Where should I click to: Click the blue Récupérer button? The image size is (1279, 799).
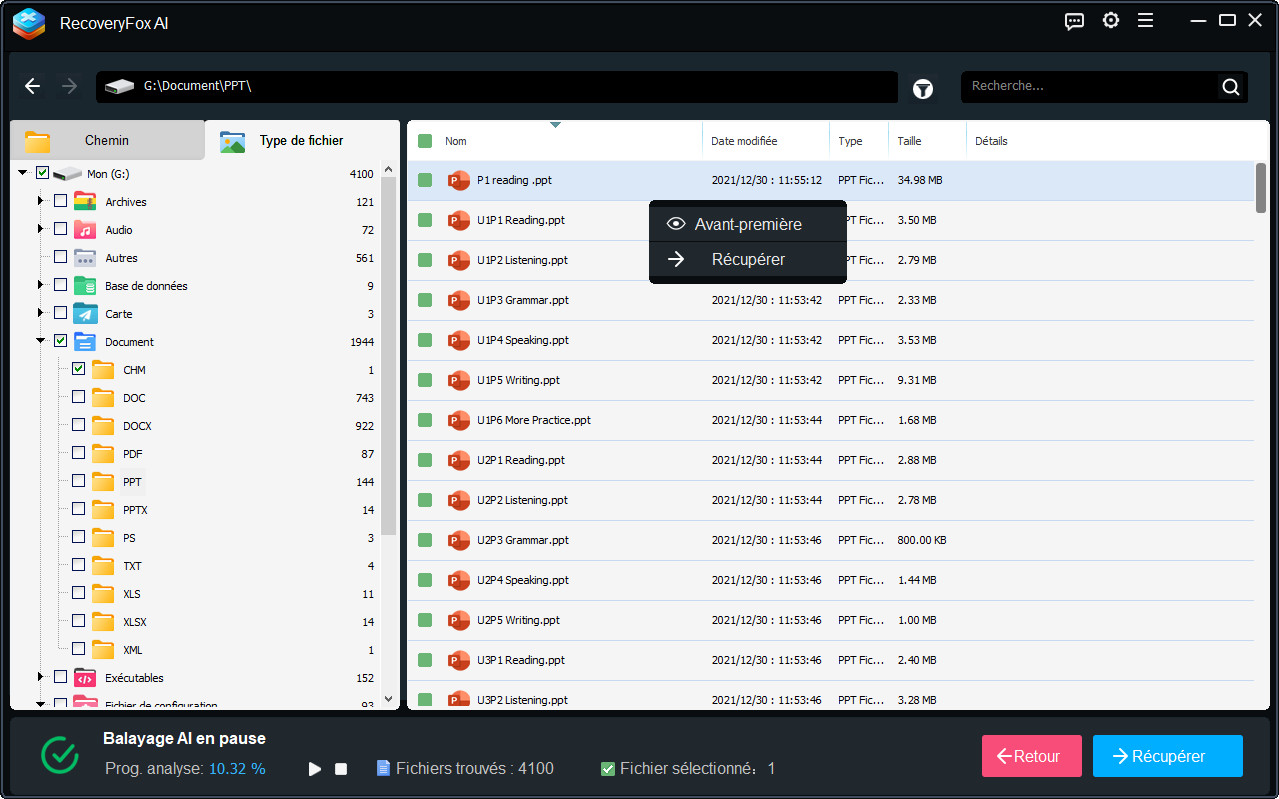(1168, 756)
